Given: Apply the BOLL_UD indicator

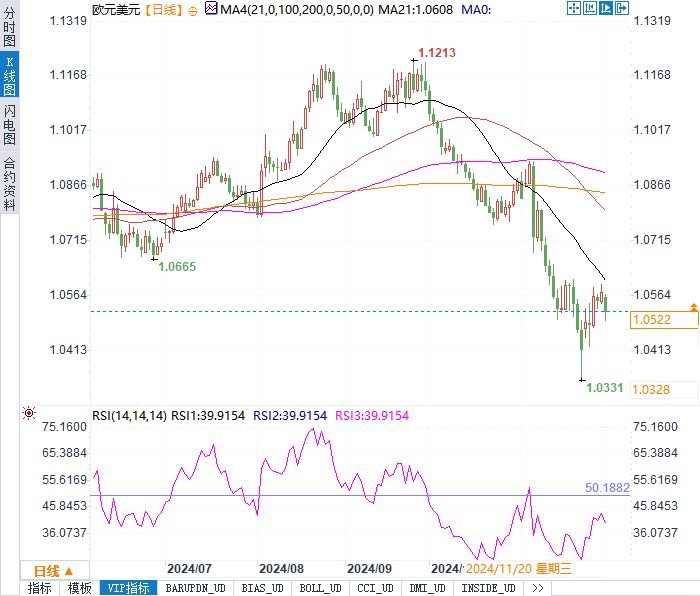Looking at the screenshot, I should click(x=320, y=588).
